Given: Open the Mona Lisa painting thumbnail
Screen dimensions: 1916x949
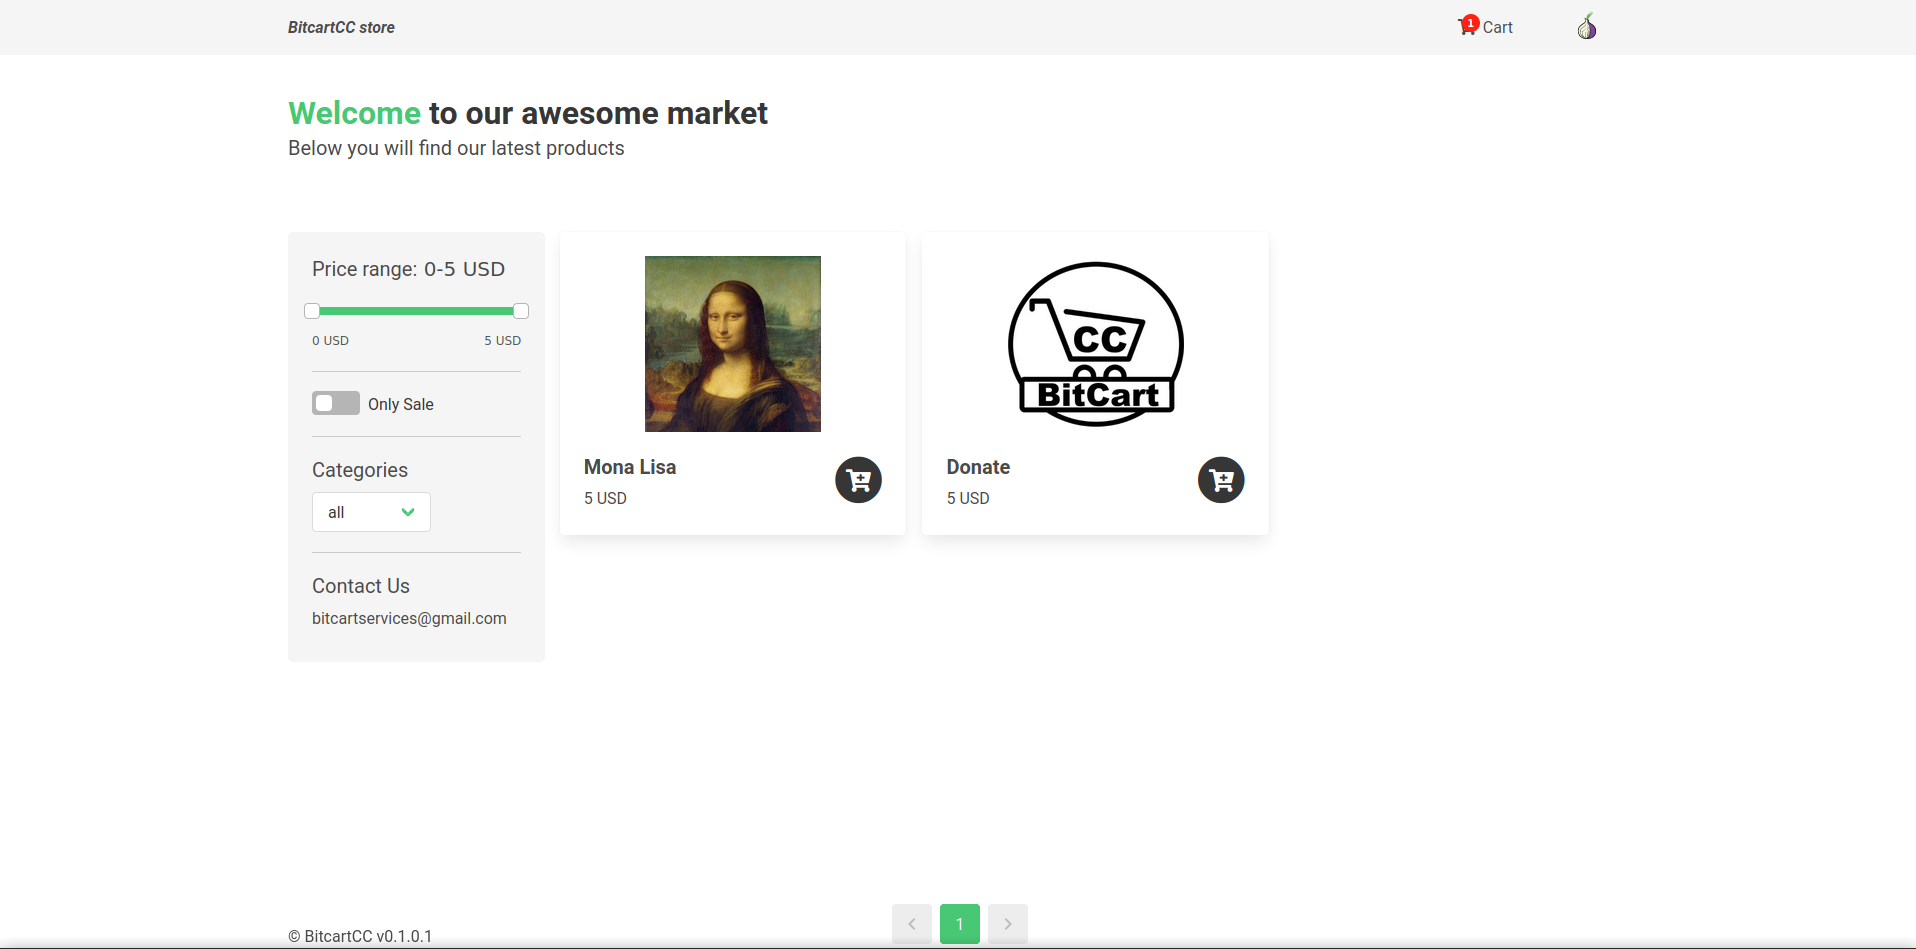Looking at the screenshot, I should click(733, 344).
